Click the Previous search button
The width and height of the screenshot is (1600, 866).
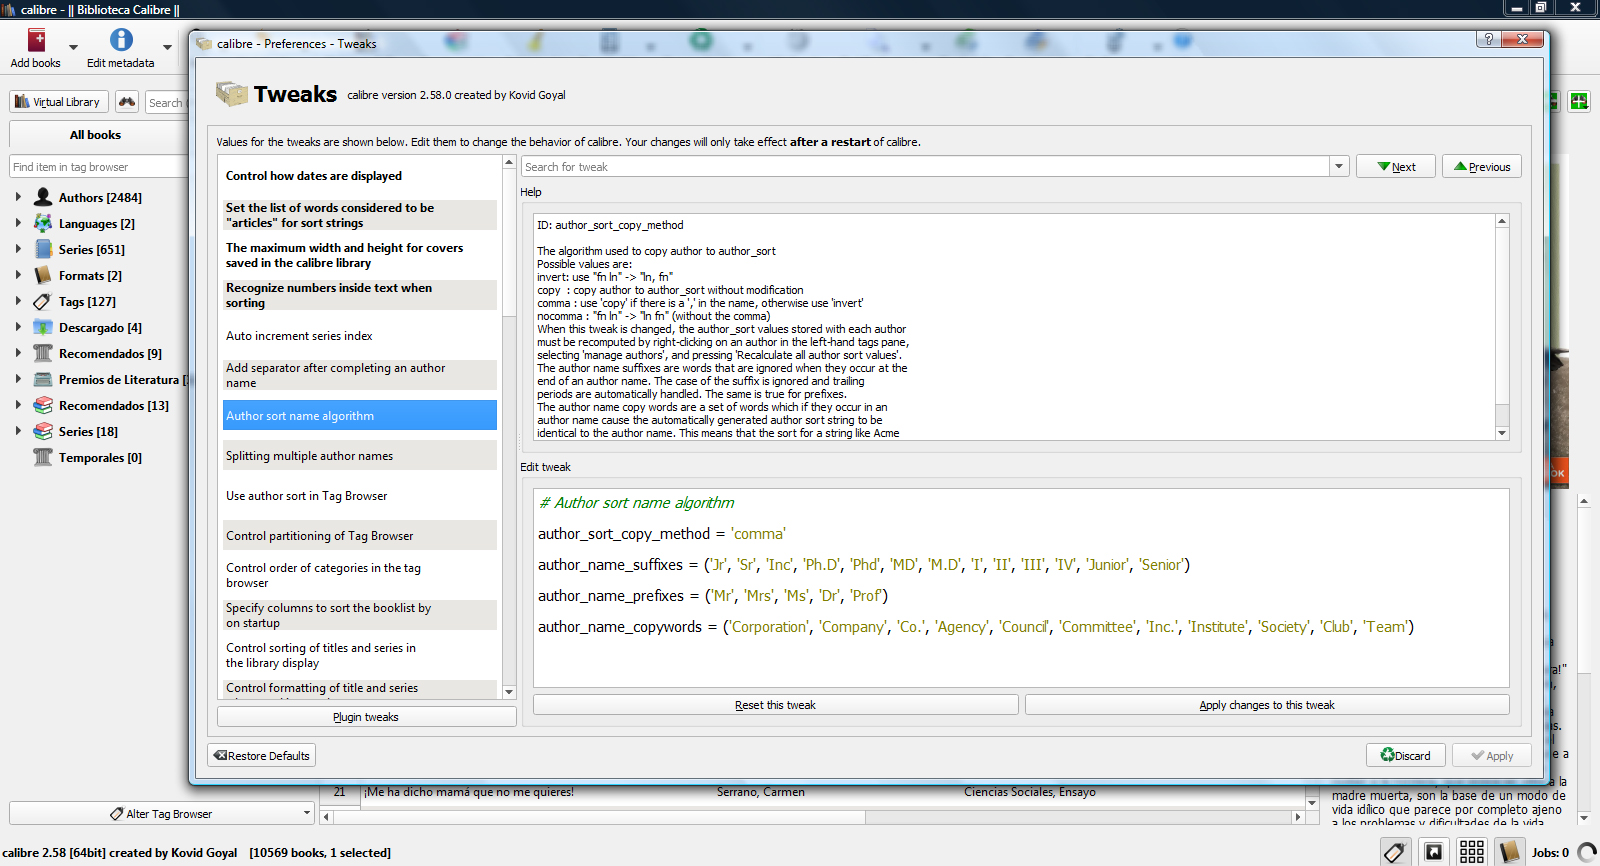[1482, 167]
